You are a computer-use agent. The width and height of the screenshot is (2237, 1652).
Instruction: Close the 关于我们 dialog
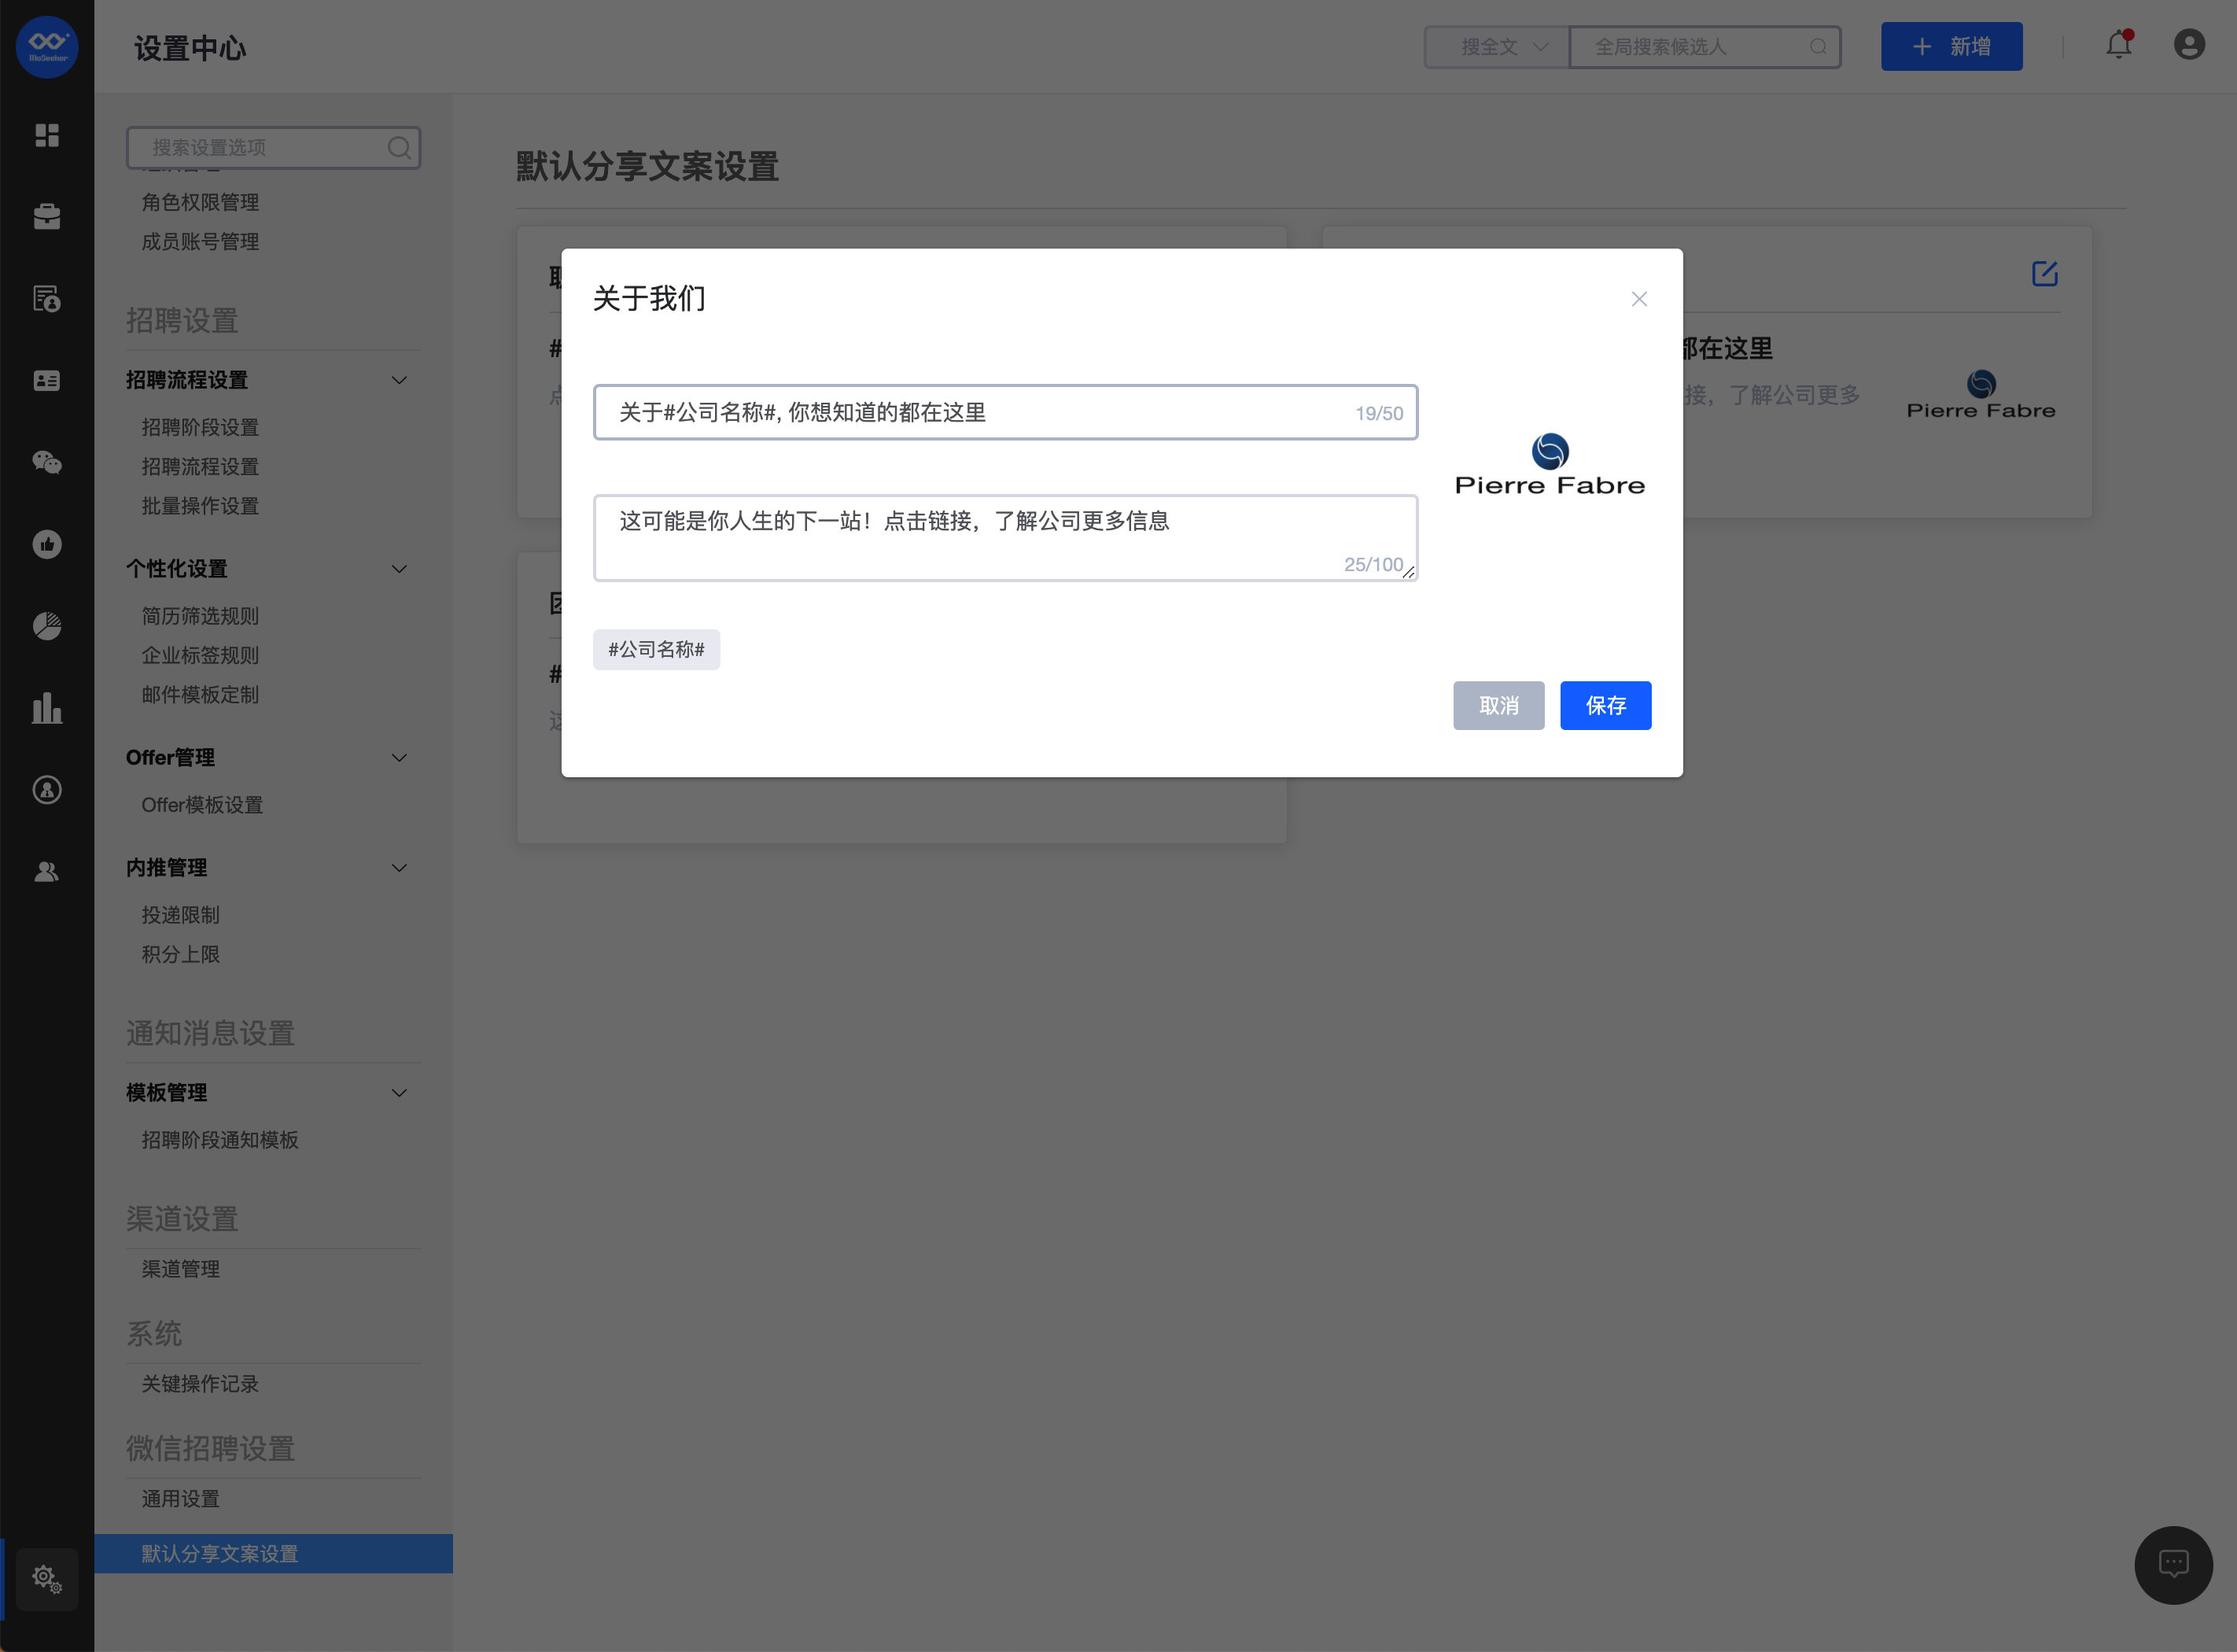point(1639,299)
